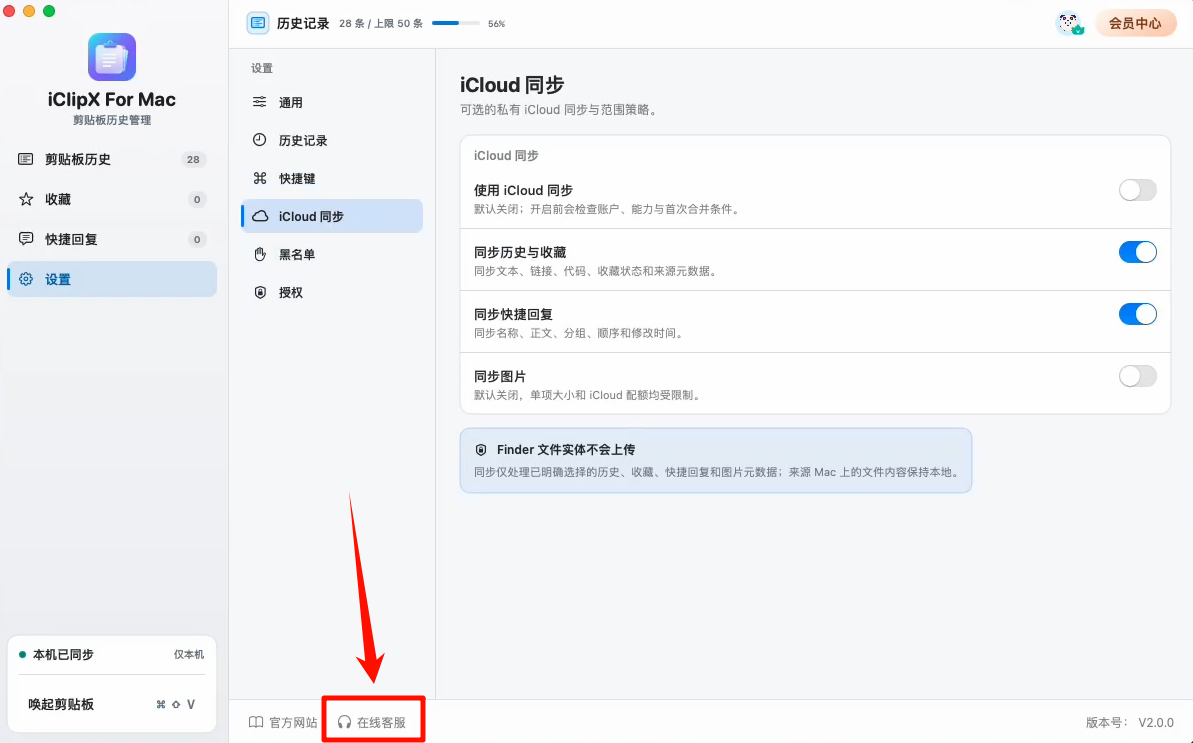Image resolution: width=1193 pixels, height=743 pixels.
Task: Click the history usage progress bar
Action: click(455, 24)
